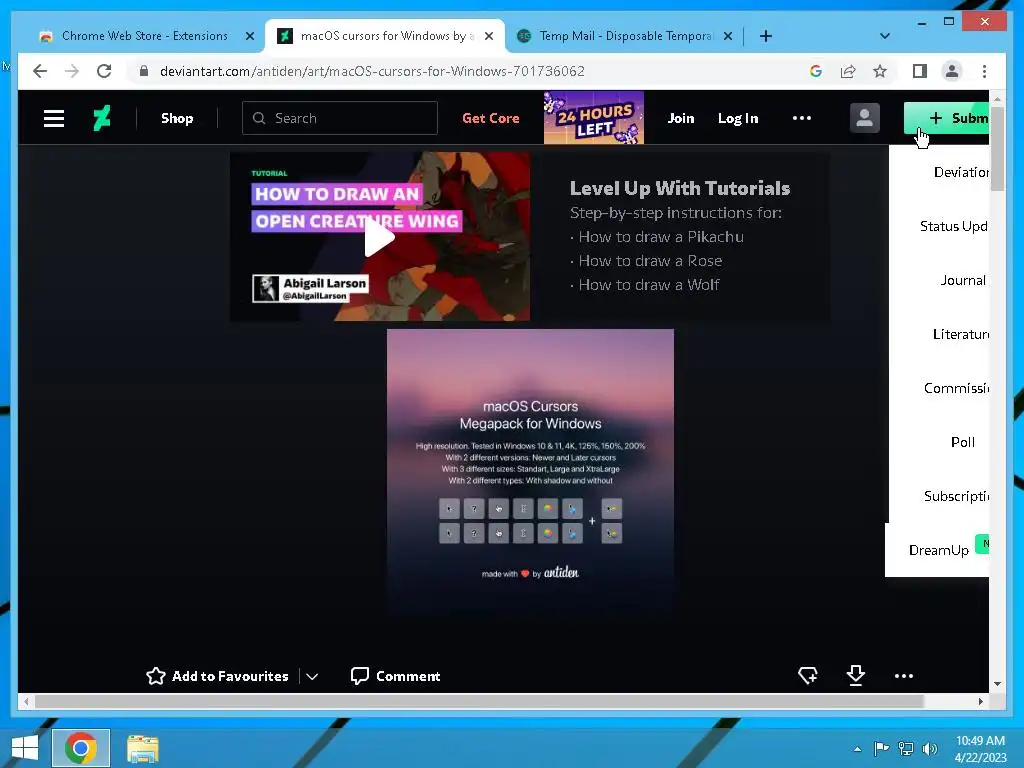The image size is (1024, 768).
Task: View site info lock icon
Action: 144,71
